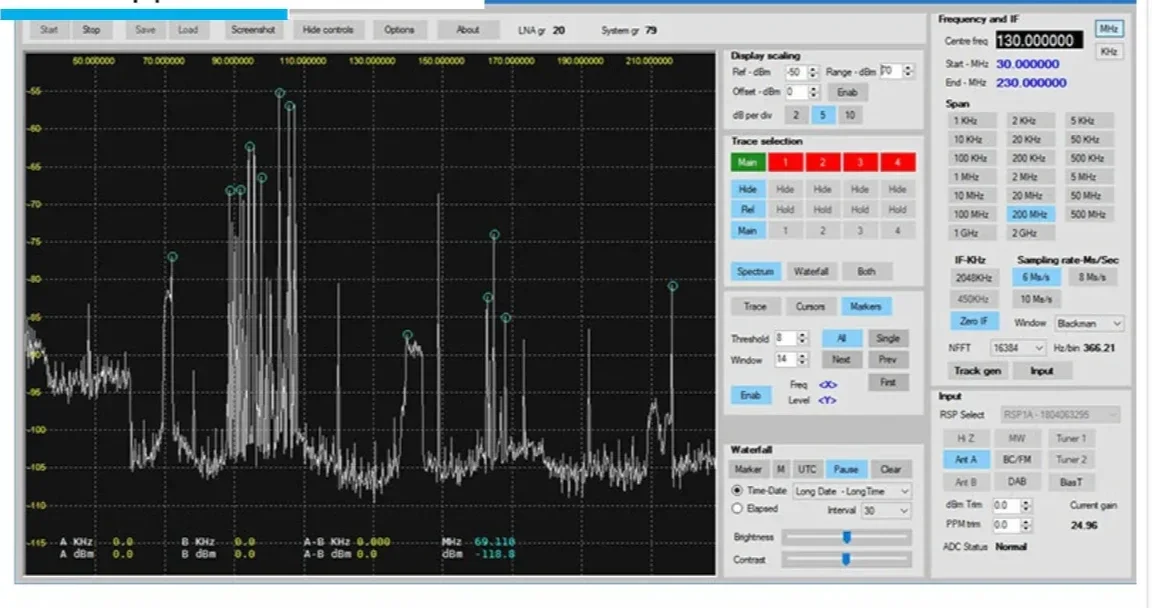Open the Options toolbar button
1153x608 pixels.
pyautogui.click(x=399, y=30)
